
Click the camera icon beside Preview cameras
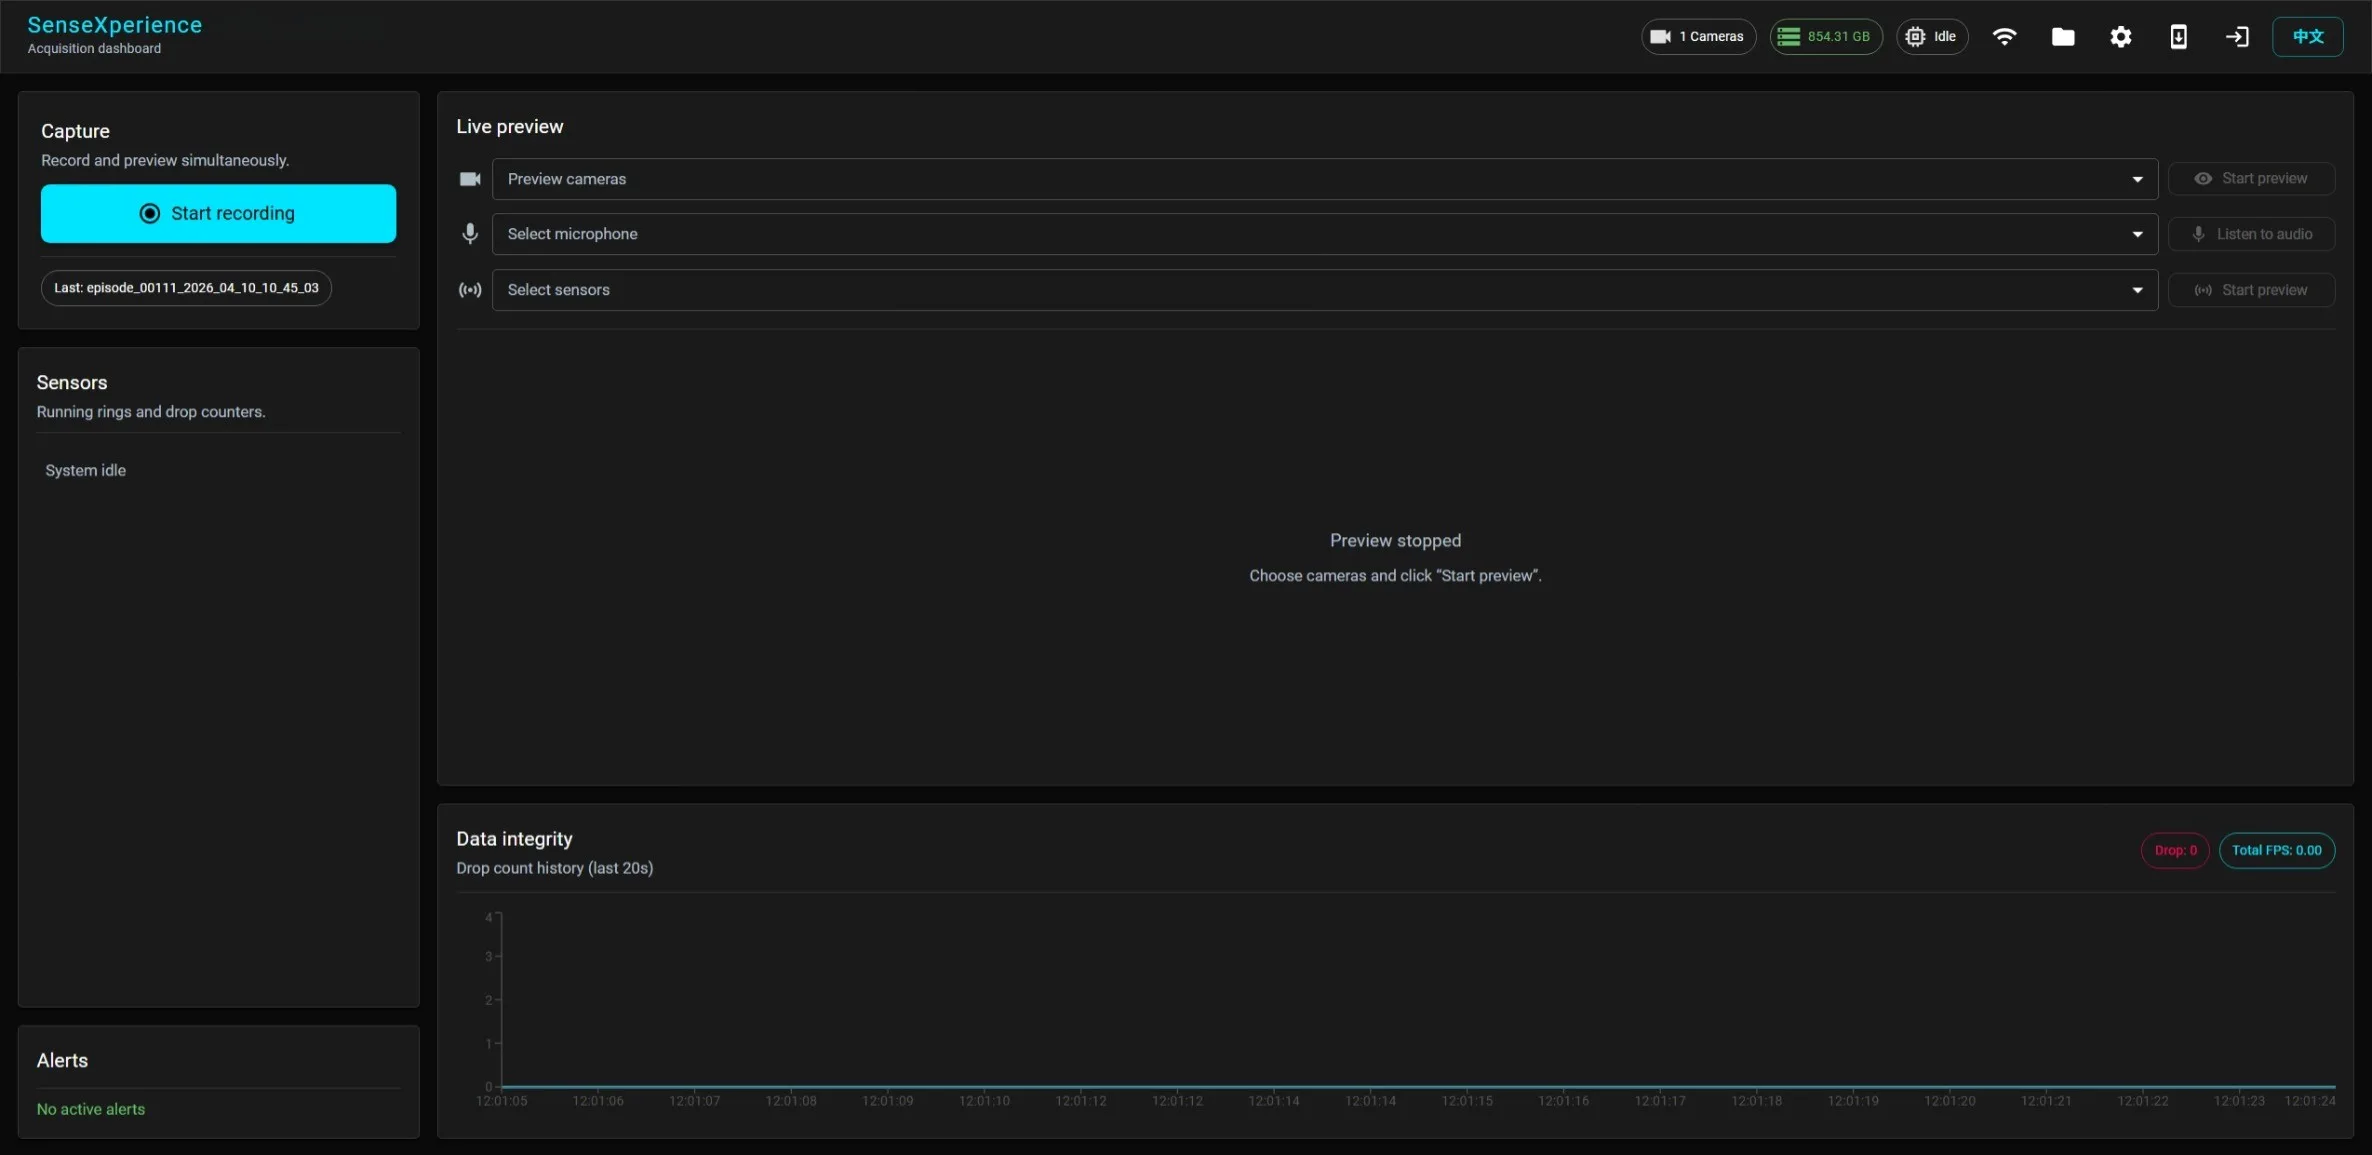(470, 179)
